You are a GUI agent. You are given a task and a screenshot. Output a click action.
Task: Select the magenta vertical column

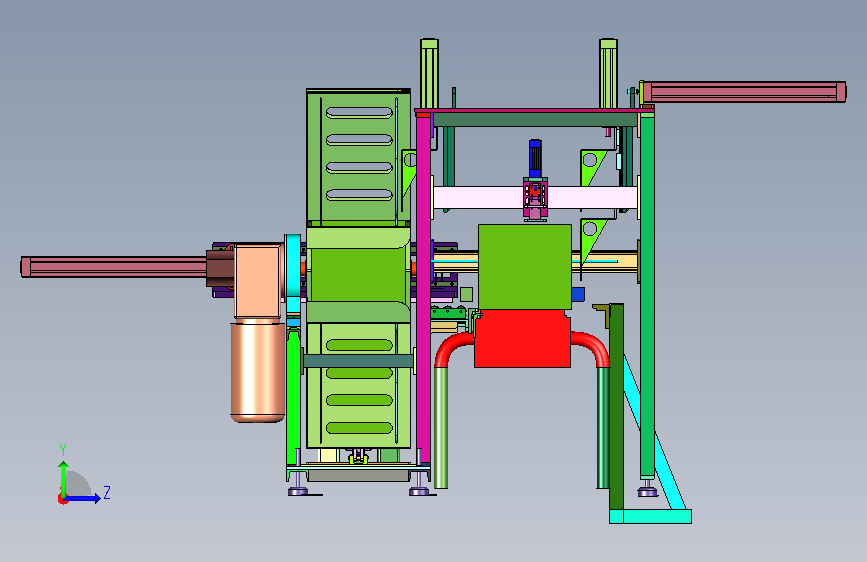pyautogui.click(x=424, y=288)
